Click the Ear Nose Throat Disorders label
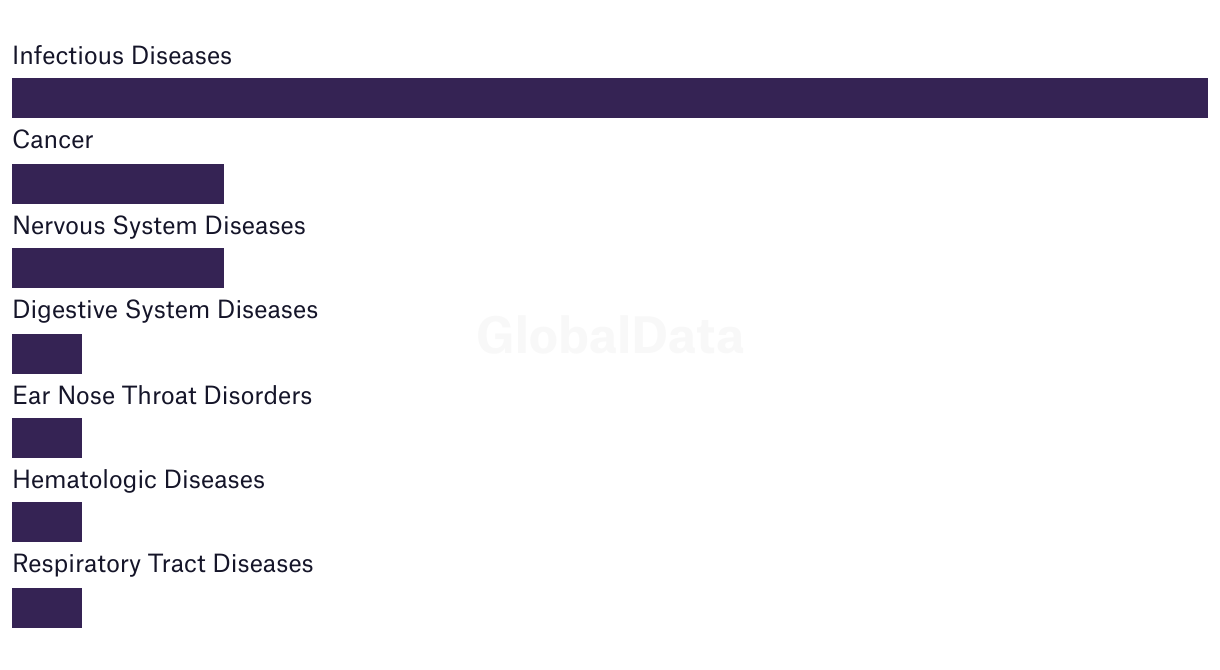Image resolution: width=1220 pixels, height=670 pixels. [x=162, y=396]
